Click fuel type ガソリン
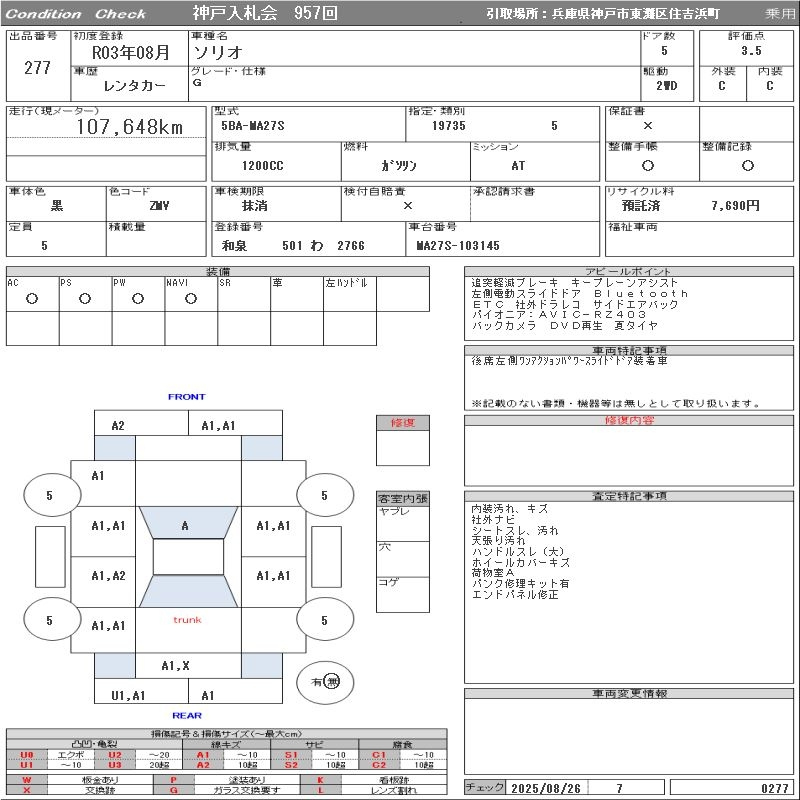This screenshot has width=800, height=800. pyautogui.click(x=398, y=166)
